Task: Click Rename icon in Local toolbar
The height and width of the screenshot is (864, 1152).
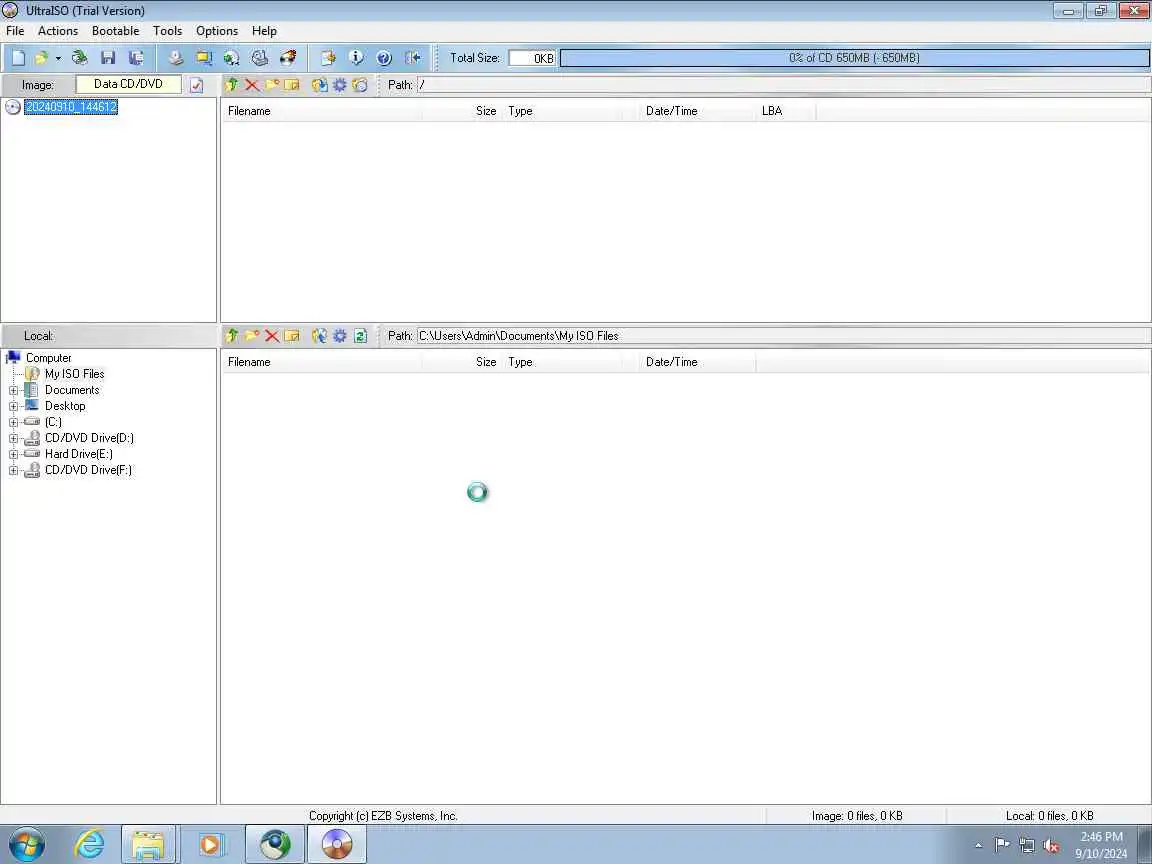Action: pyautogui.click(x=292, y=336)
